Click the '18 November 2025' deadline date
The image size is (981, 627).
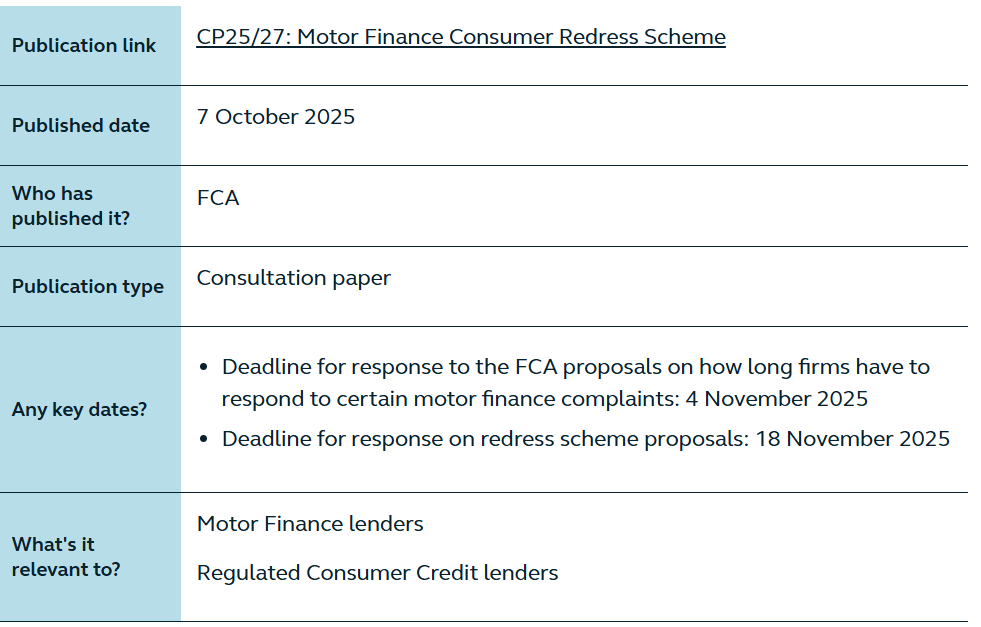850,439
